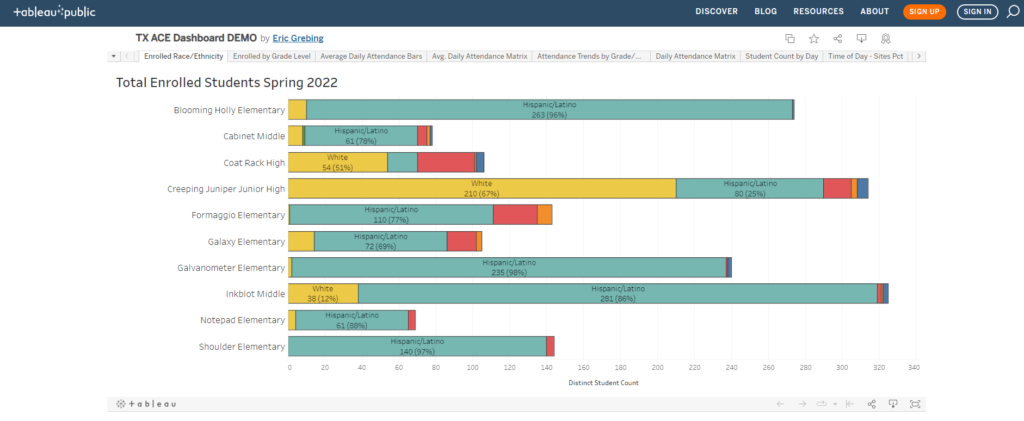Select the White bar for Creeping Juniper Junior High
This screenshot has width=1024, height=421.
tap(482, 188)
